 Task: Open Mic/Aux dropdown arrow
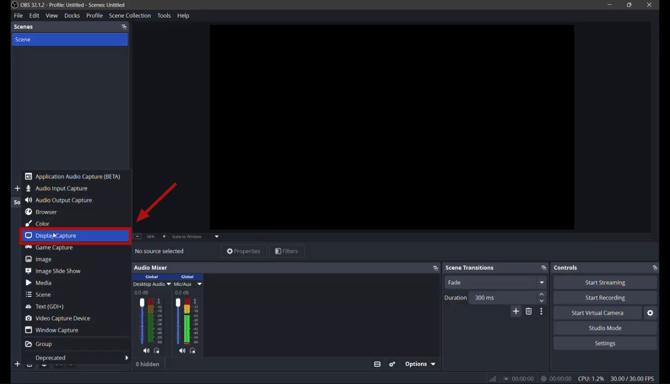[199, 284]
